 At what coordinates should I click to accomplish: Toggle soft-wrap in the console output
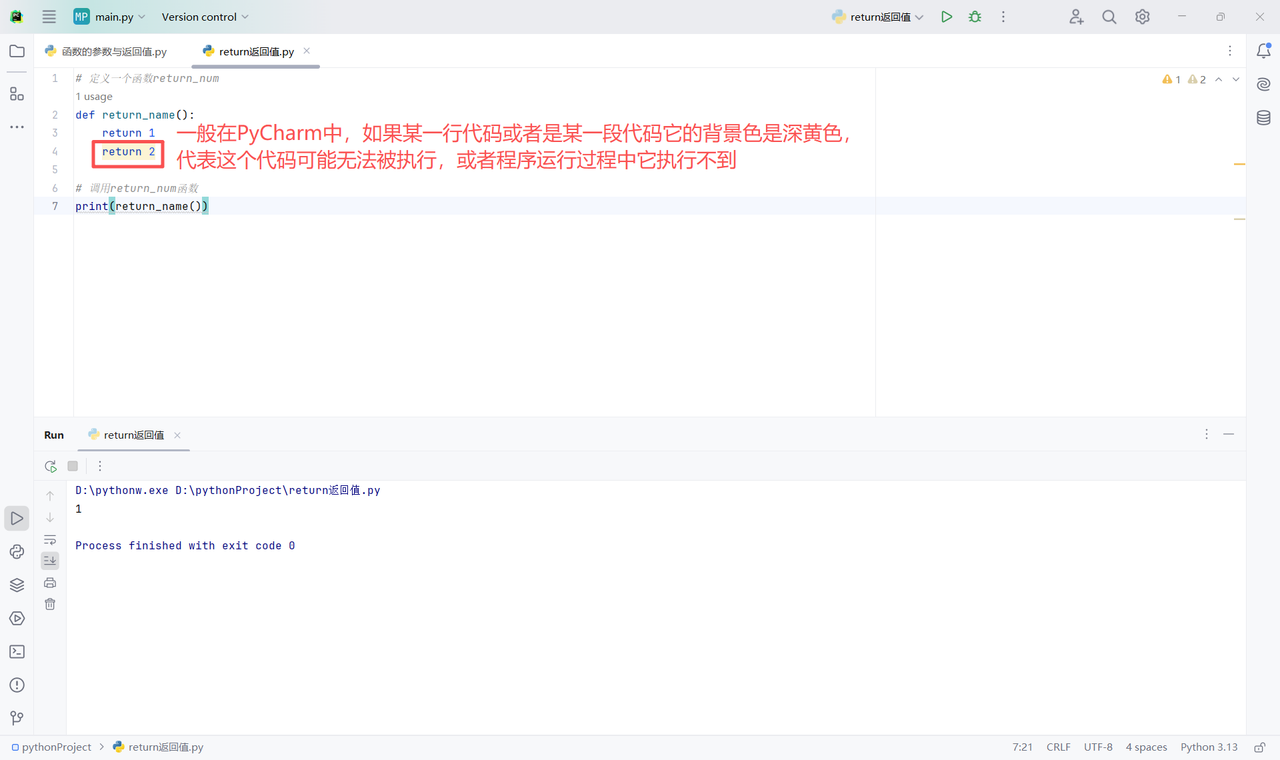(x=49, y=539)
